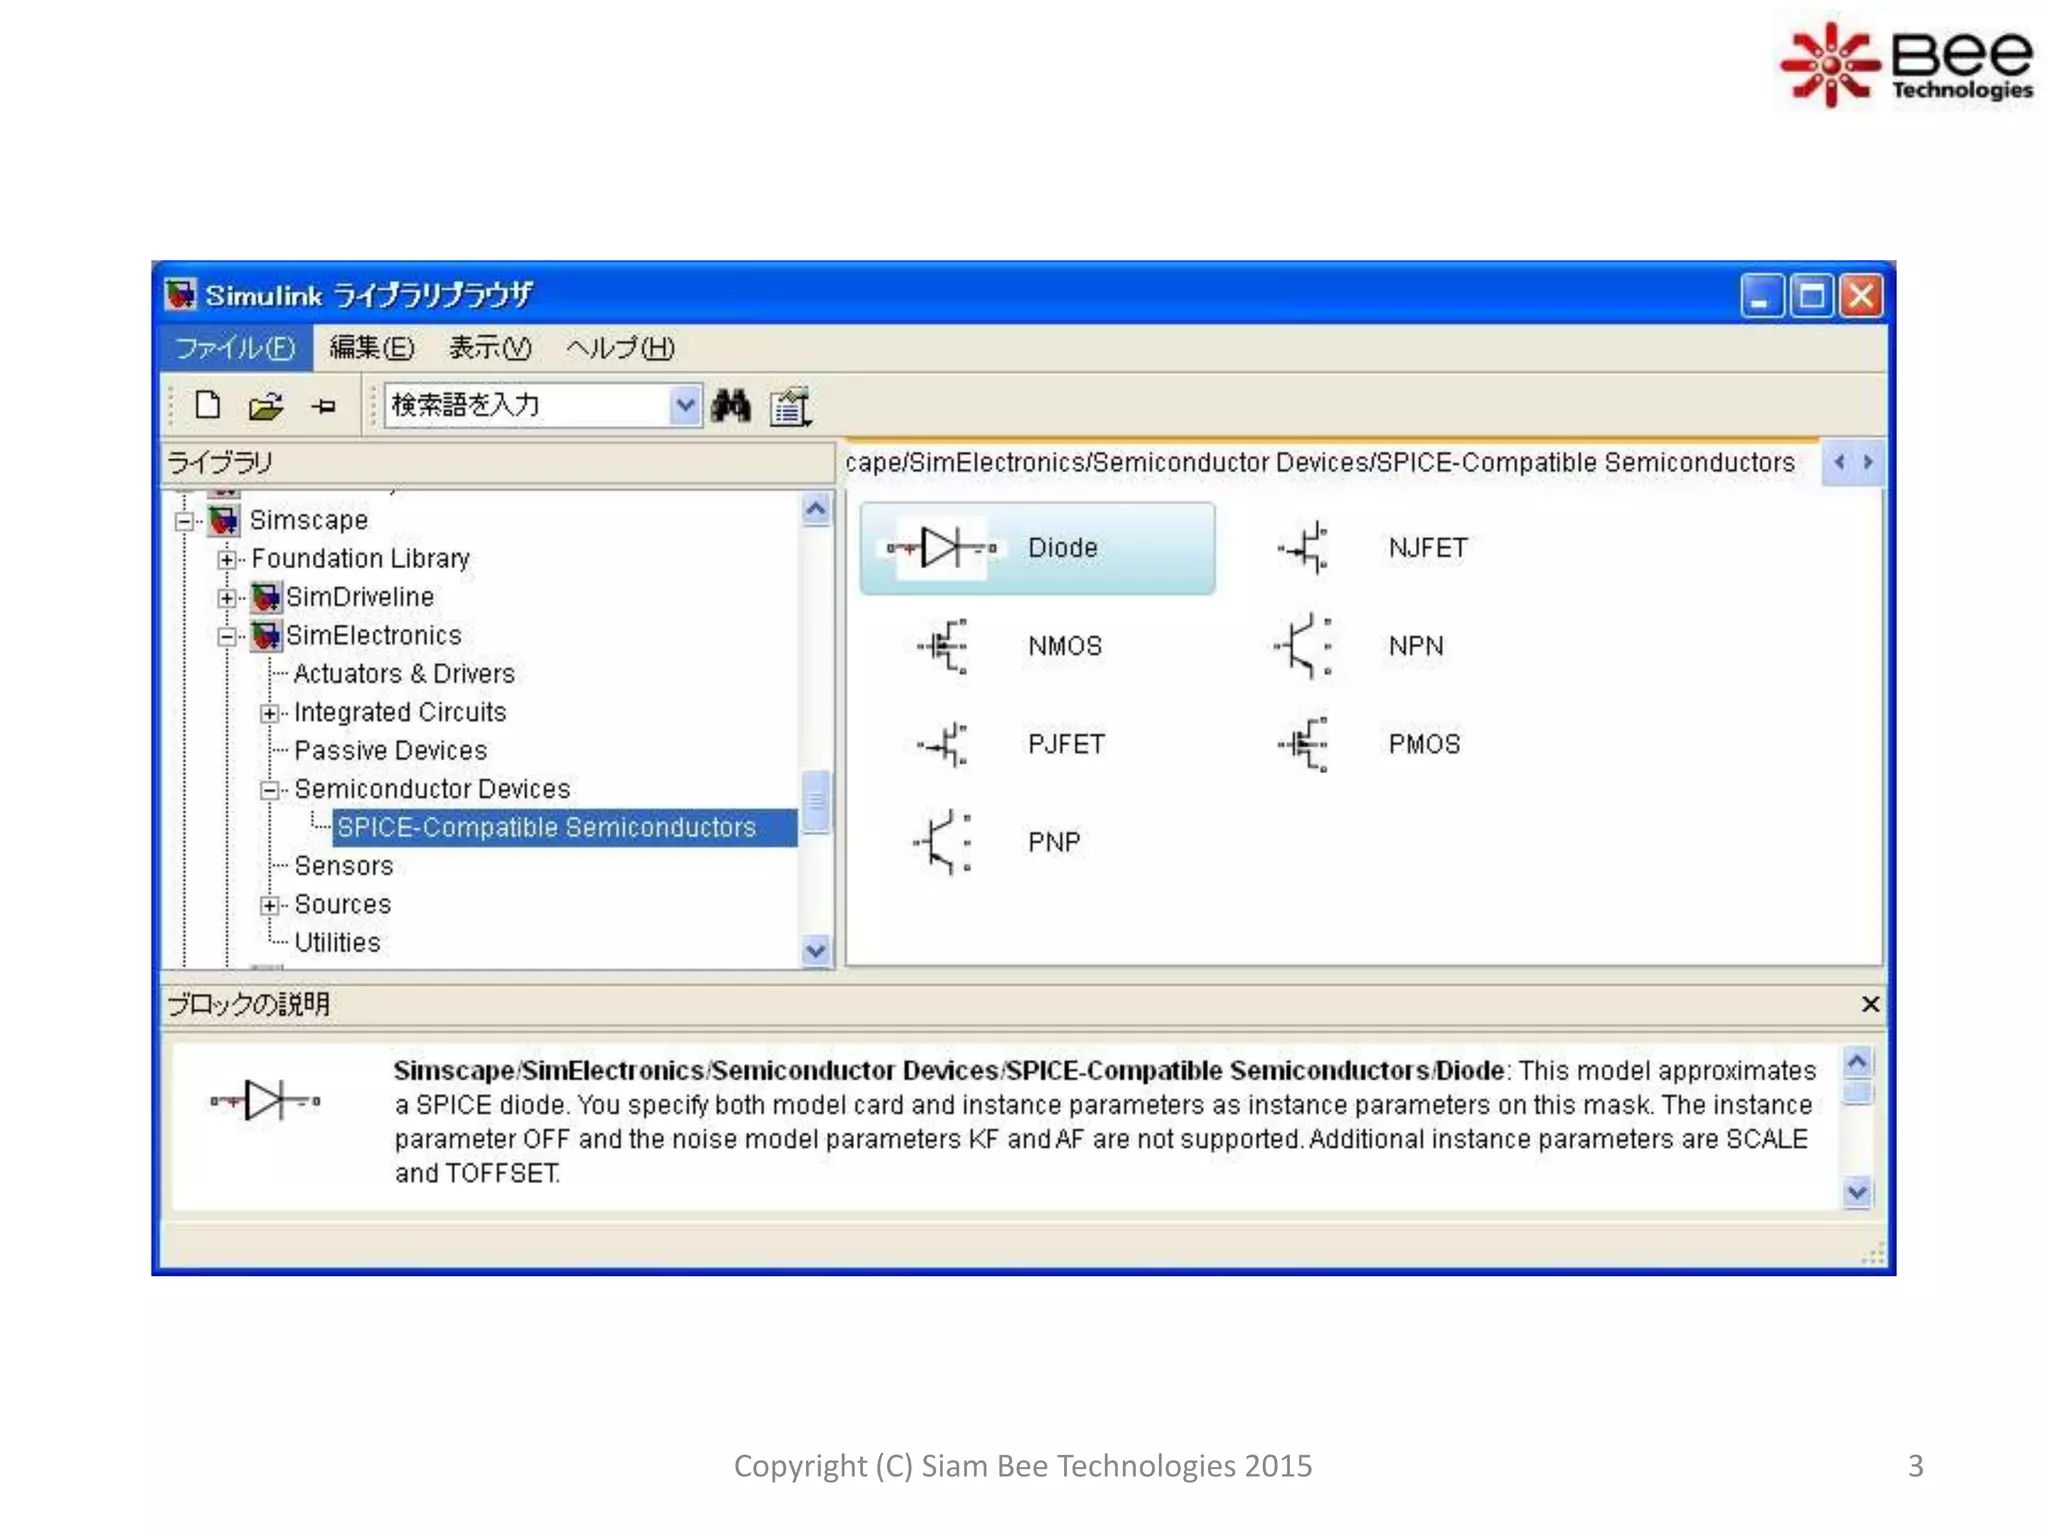Click the new model icon in toolbar

click(207, 405)
